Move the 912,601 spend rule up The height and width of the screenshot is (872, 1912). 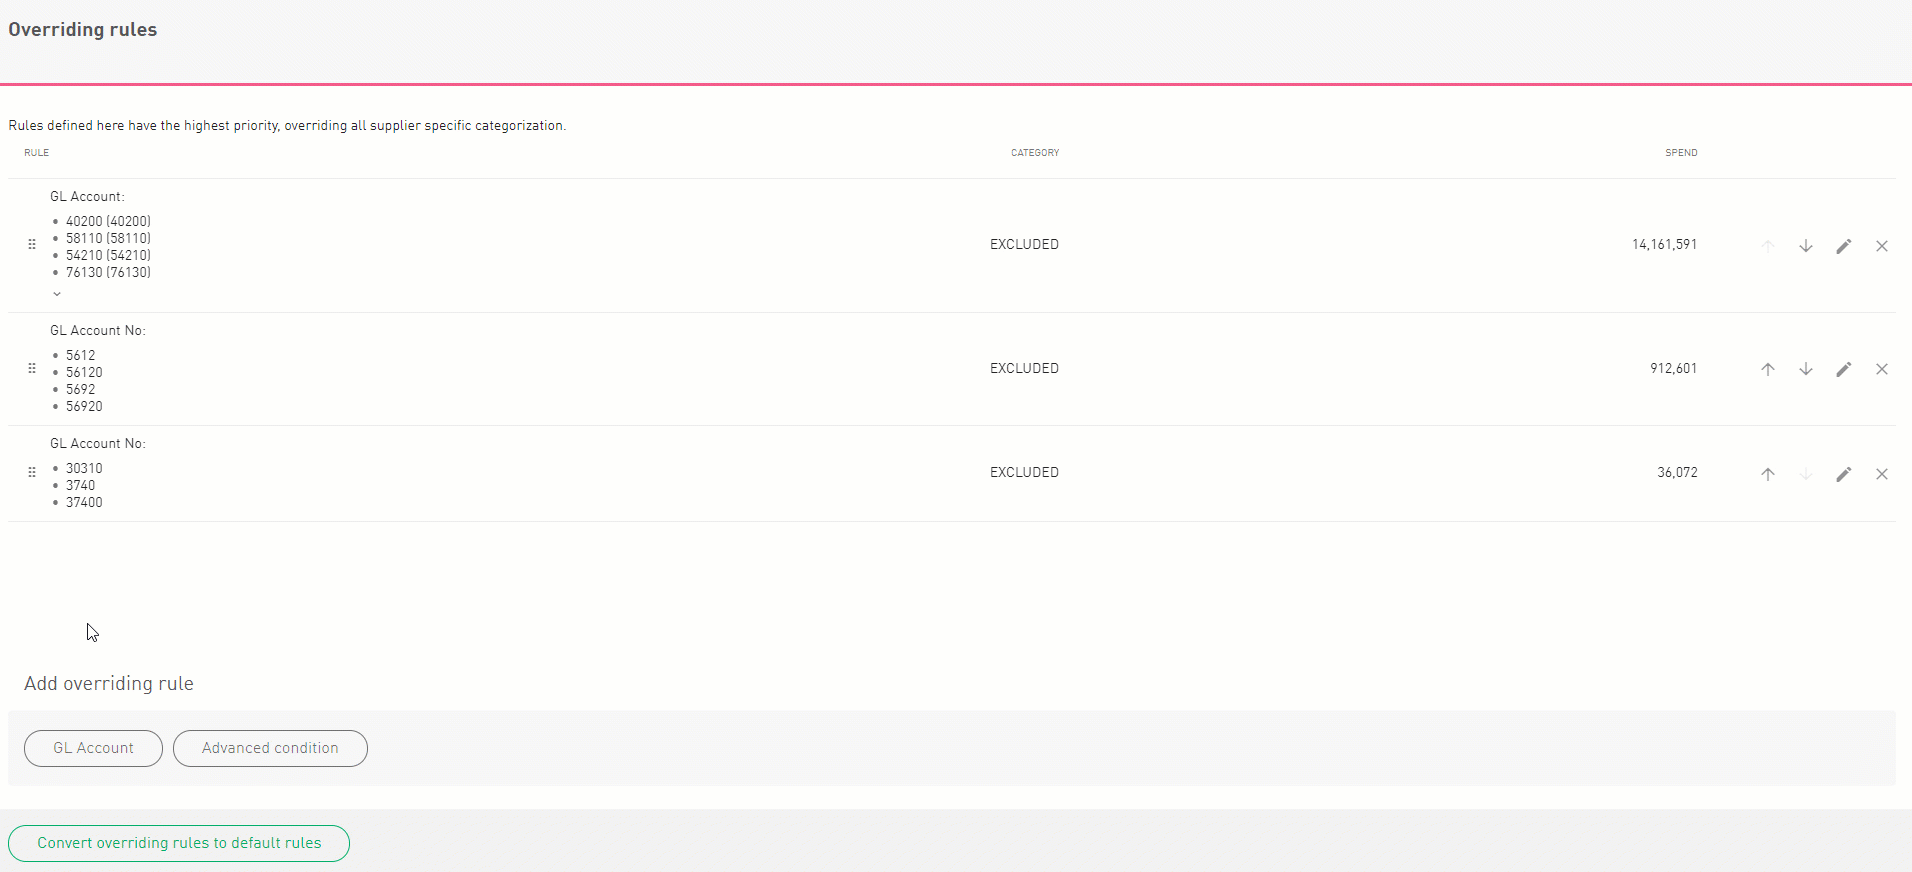pos(1767,369)
